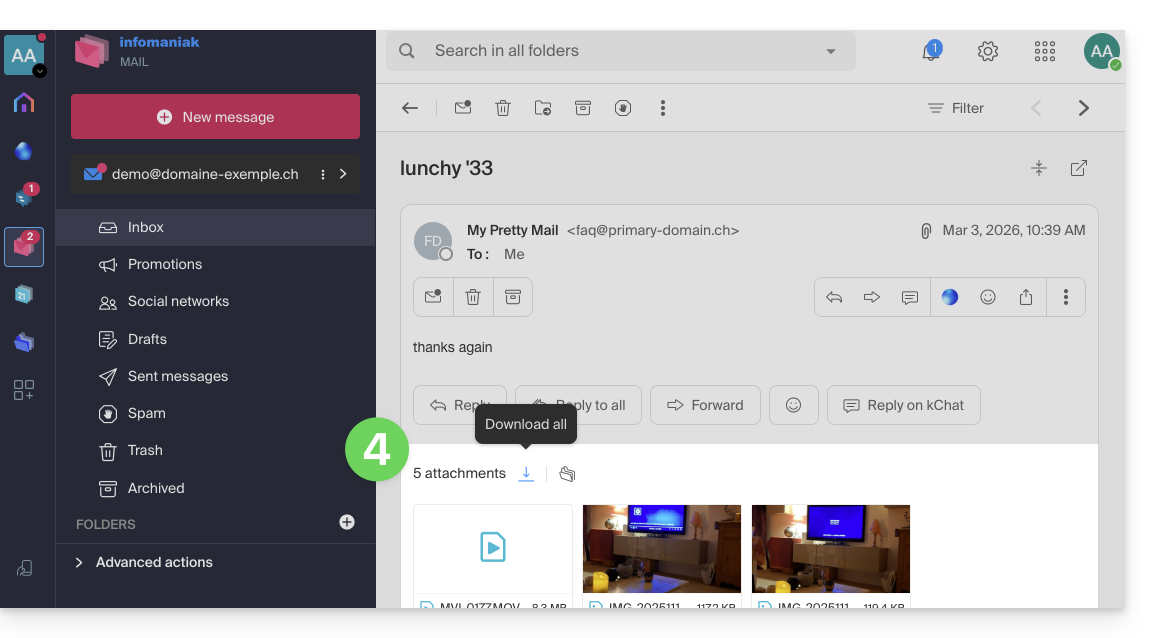Mark message as unread in toolbar

tap(463, 108)
